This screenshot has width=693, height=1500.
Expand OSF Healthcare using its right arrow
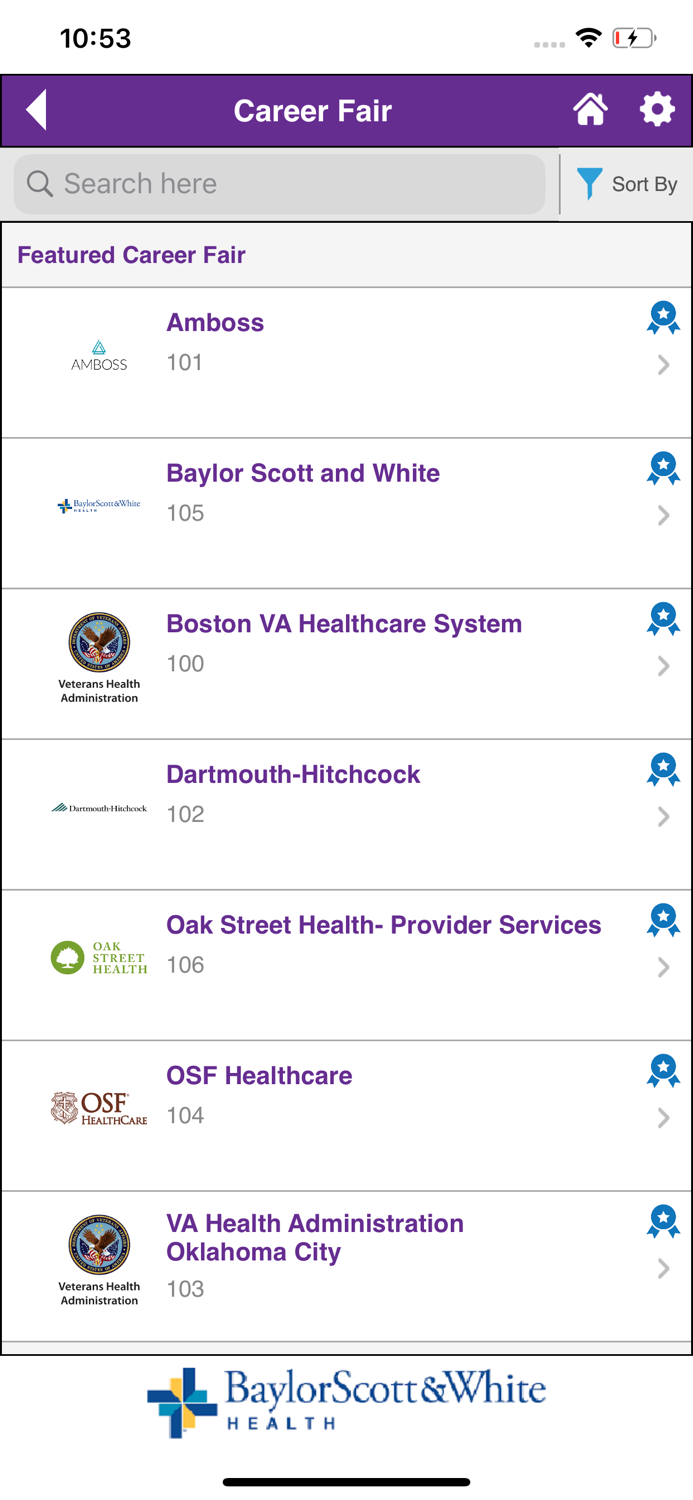coord(663,1117)
